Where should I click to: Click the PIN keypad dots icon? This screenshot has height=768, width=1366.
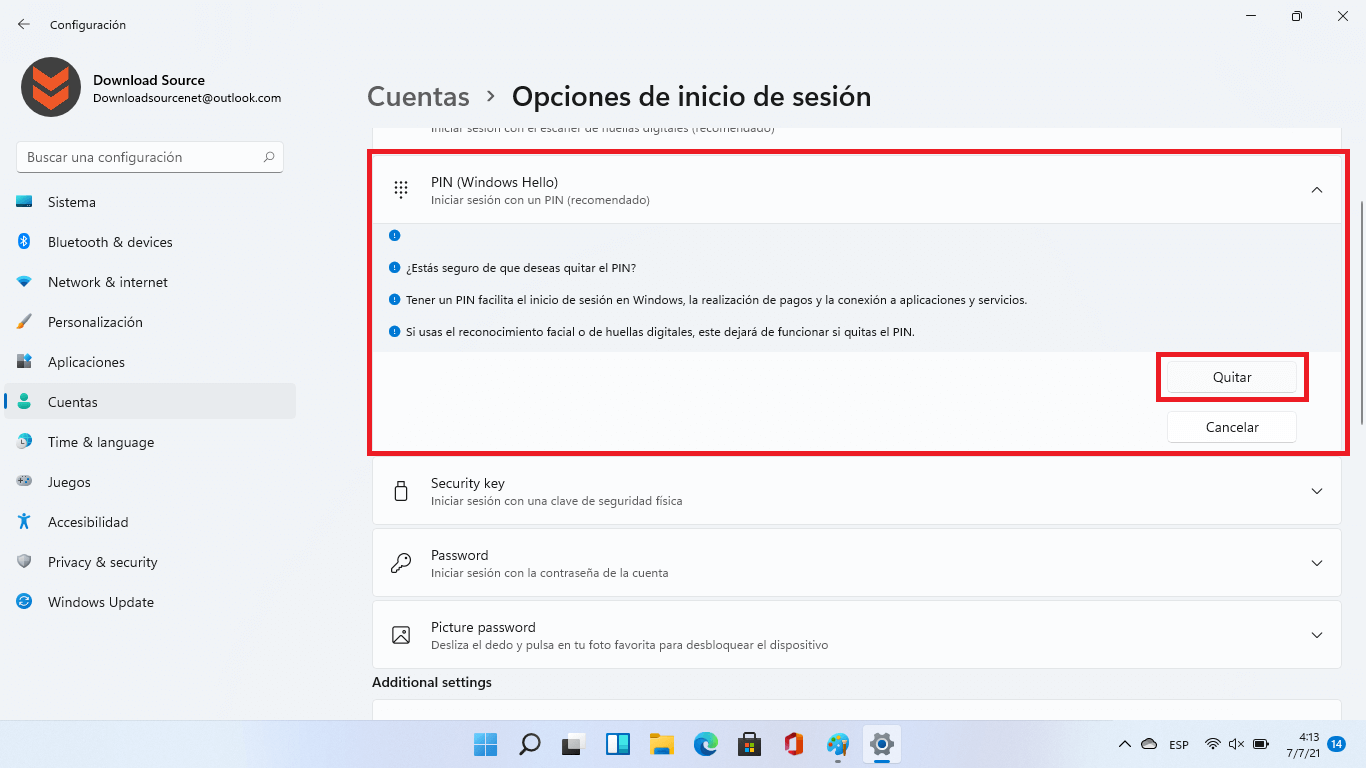click(401, 190)
